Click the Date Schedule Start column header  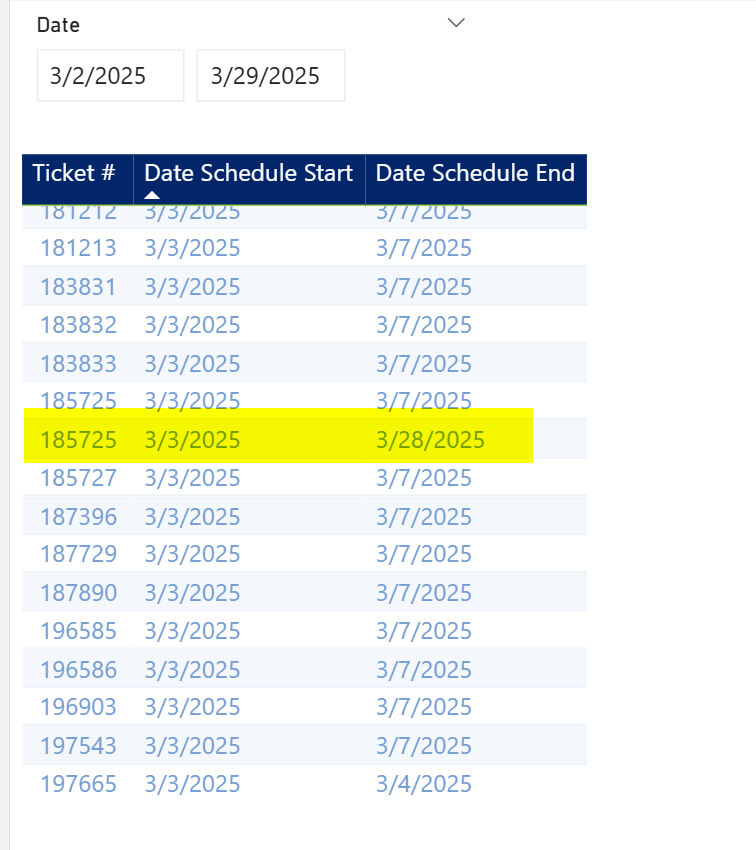pos(248,173)
